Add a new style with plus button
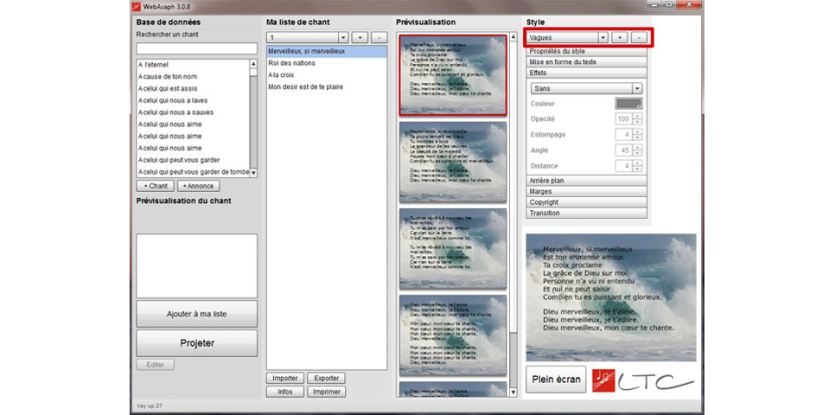Screen dimensions: 829x415 tap(620, 38)
